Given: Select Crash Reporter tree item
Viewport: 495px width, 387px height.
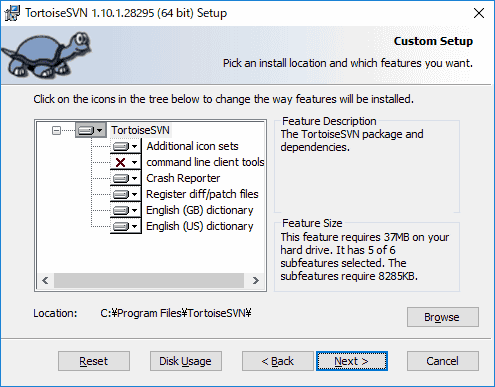Looking at the screenshot, I should pyautogui.click(x=183, y=178).
